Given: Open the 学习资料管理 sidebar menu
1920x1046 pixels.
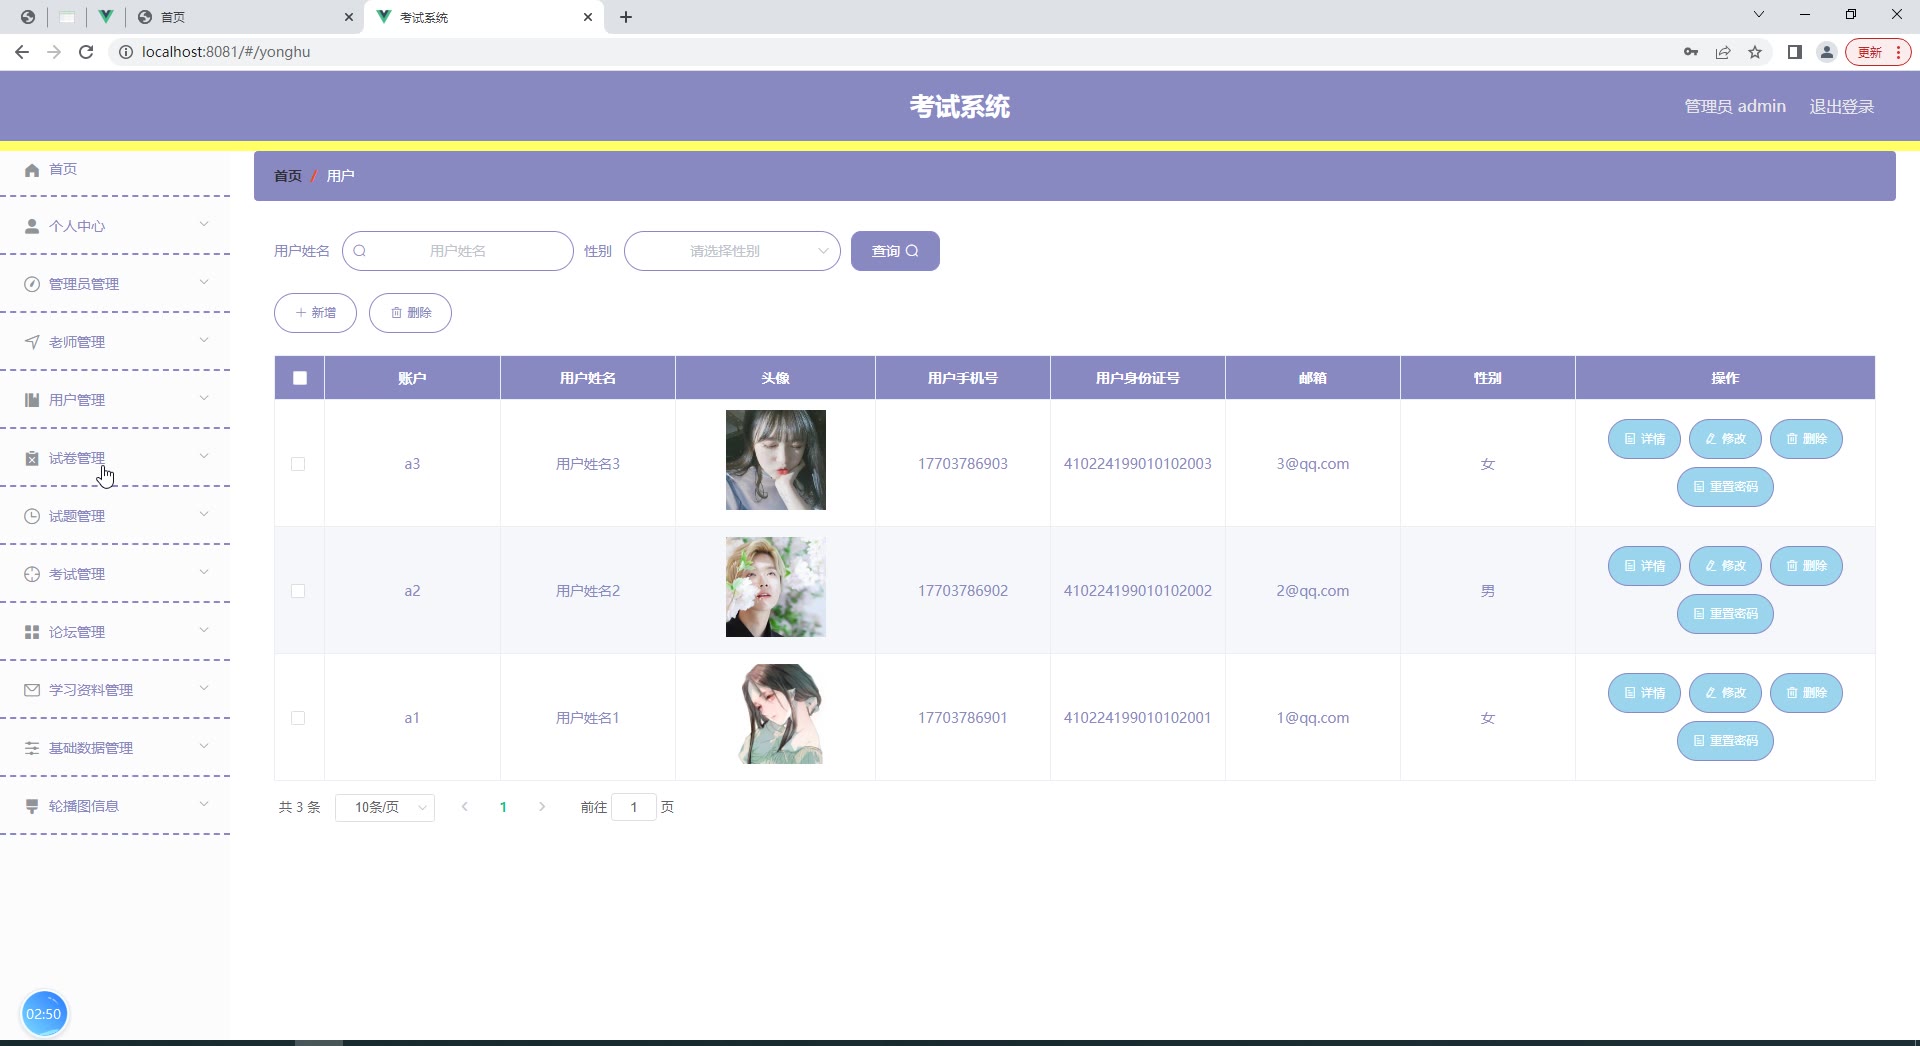Looking at the screenshot, I should coord(115,690).
